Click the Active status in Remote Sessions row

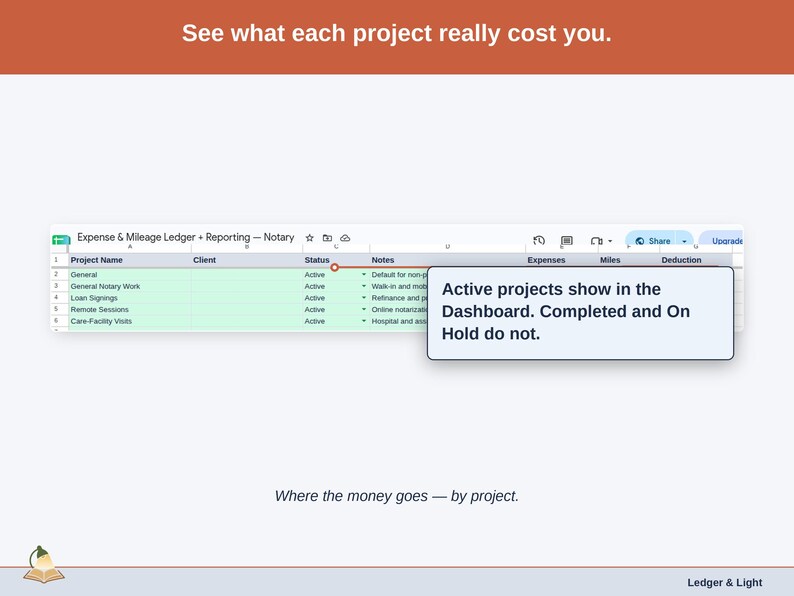pyautogui.click(x=314, y=309)
